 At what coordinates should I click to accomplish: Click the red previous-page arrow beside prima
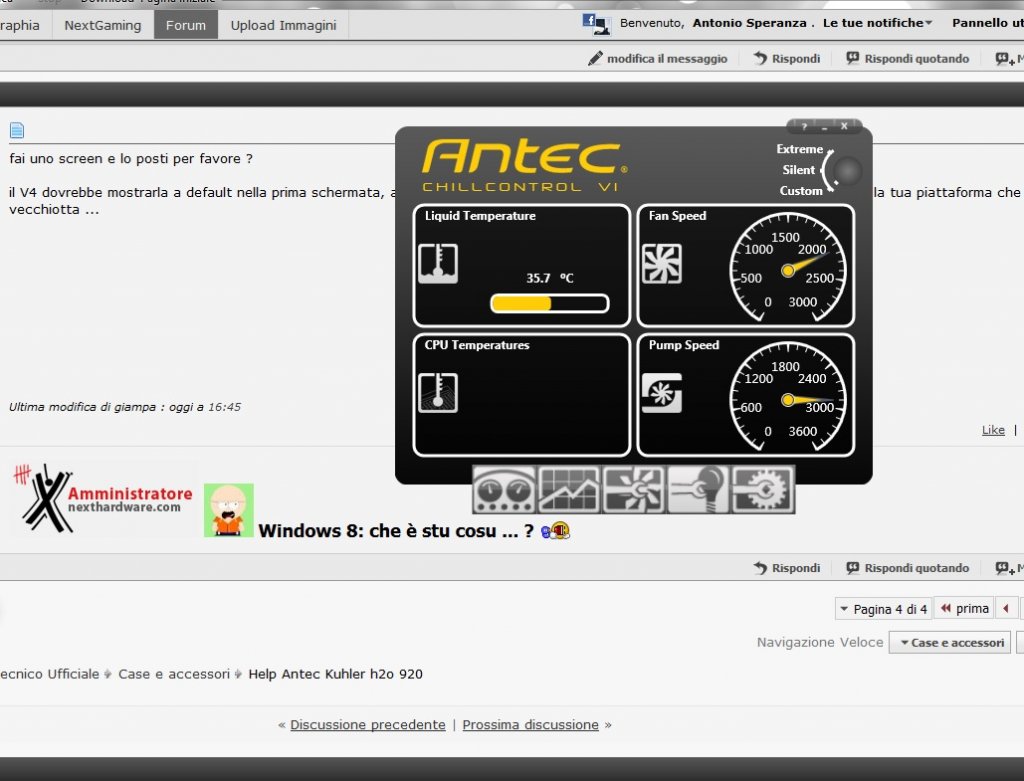[1006, 609]
